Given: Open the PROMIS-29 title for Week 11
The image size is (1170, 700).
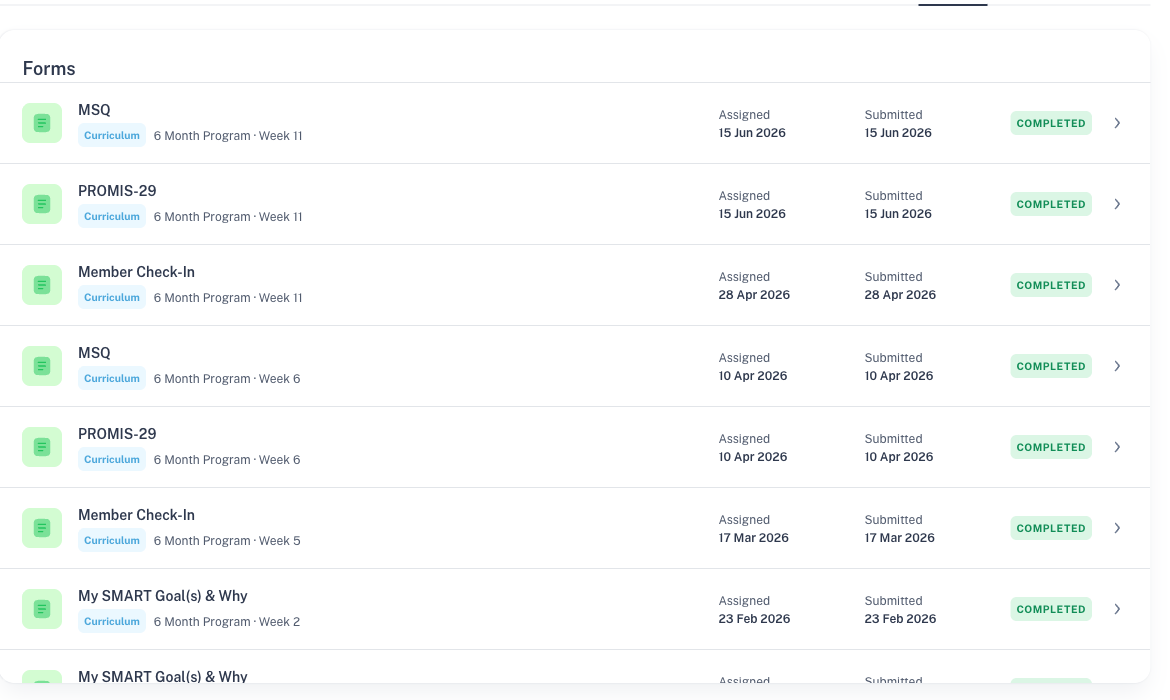Looking at the screenshot, I should click(117, 191).
